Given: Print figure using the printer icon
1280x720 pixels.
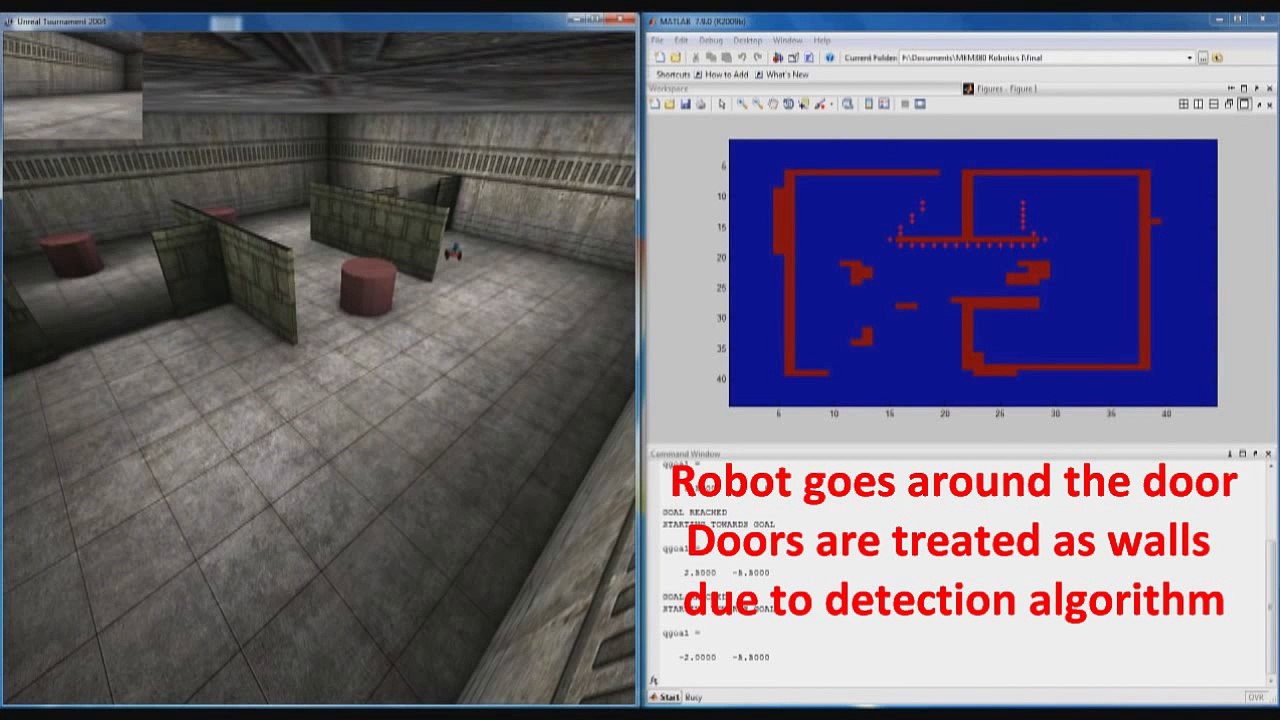Looking at the screenshot, I should 700,104.
